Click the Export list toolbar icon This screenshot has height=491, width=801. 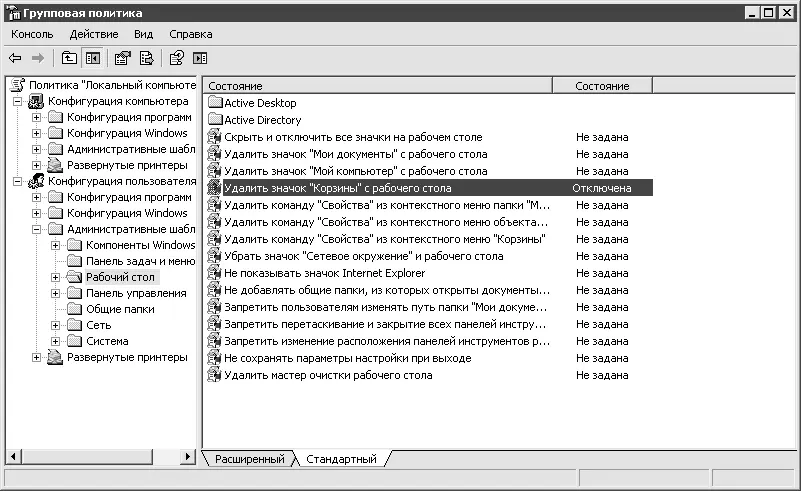(x=146, y=58)
